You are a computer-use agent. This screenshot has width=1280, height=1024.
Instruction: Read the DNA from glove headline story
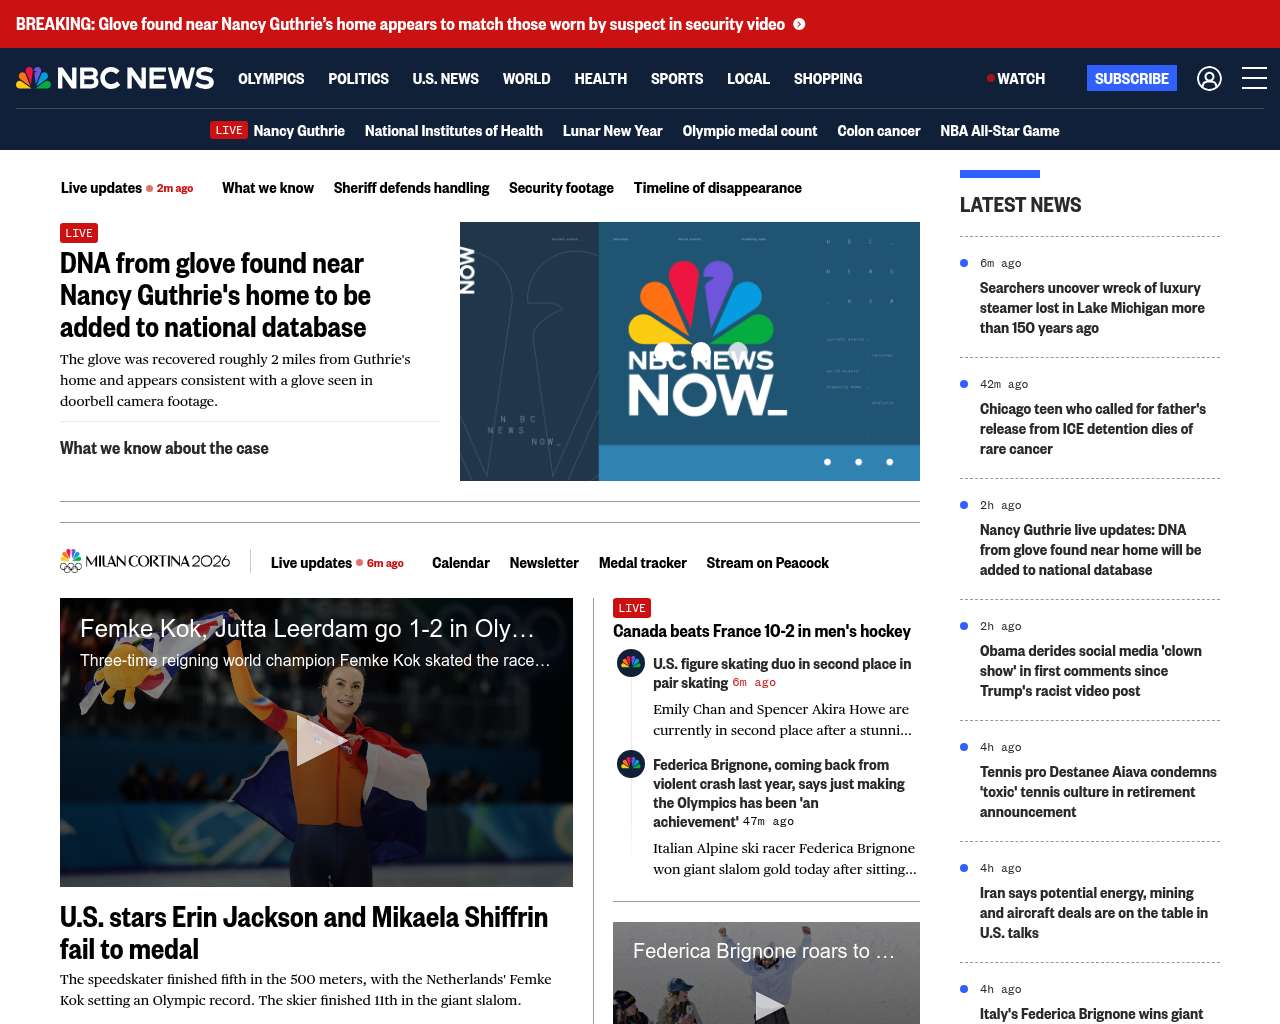pos(215,295)
